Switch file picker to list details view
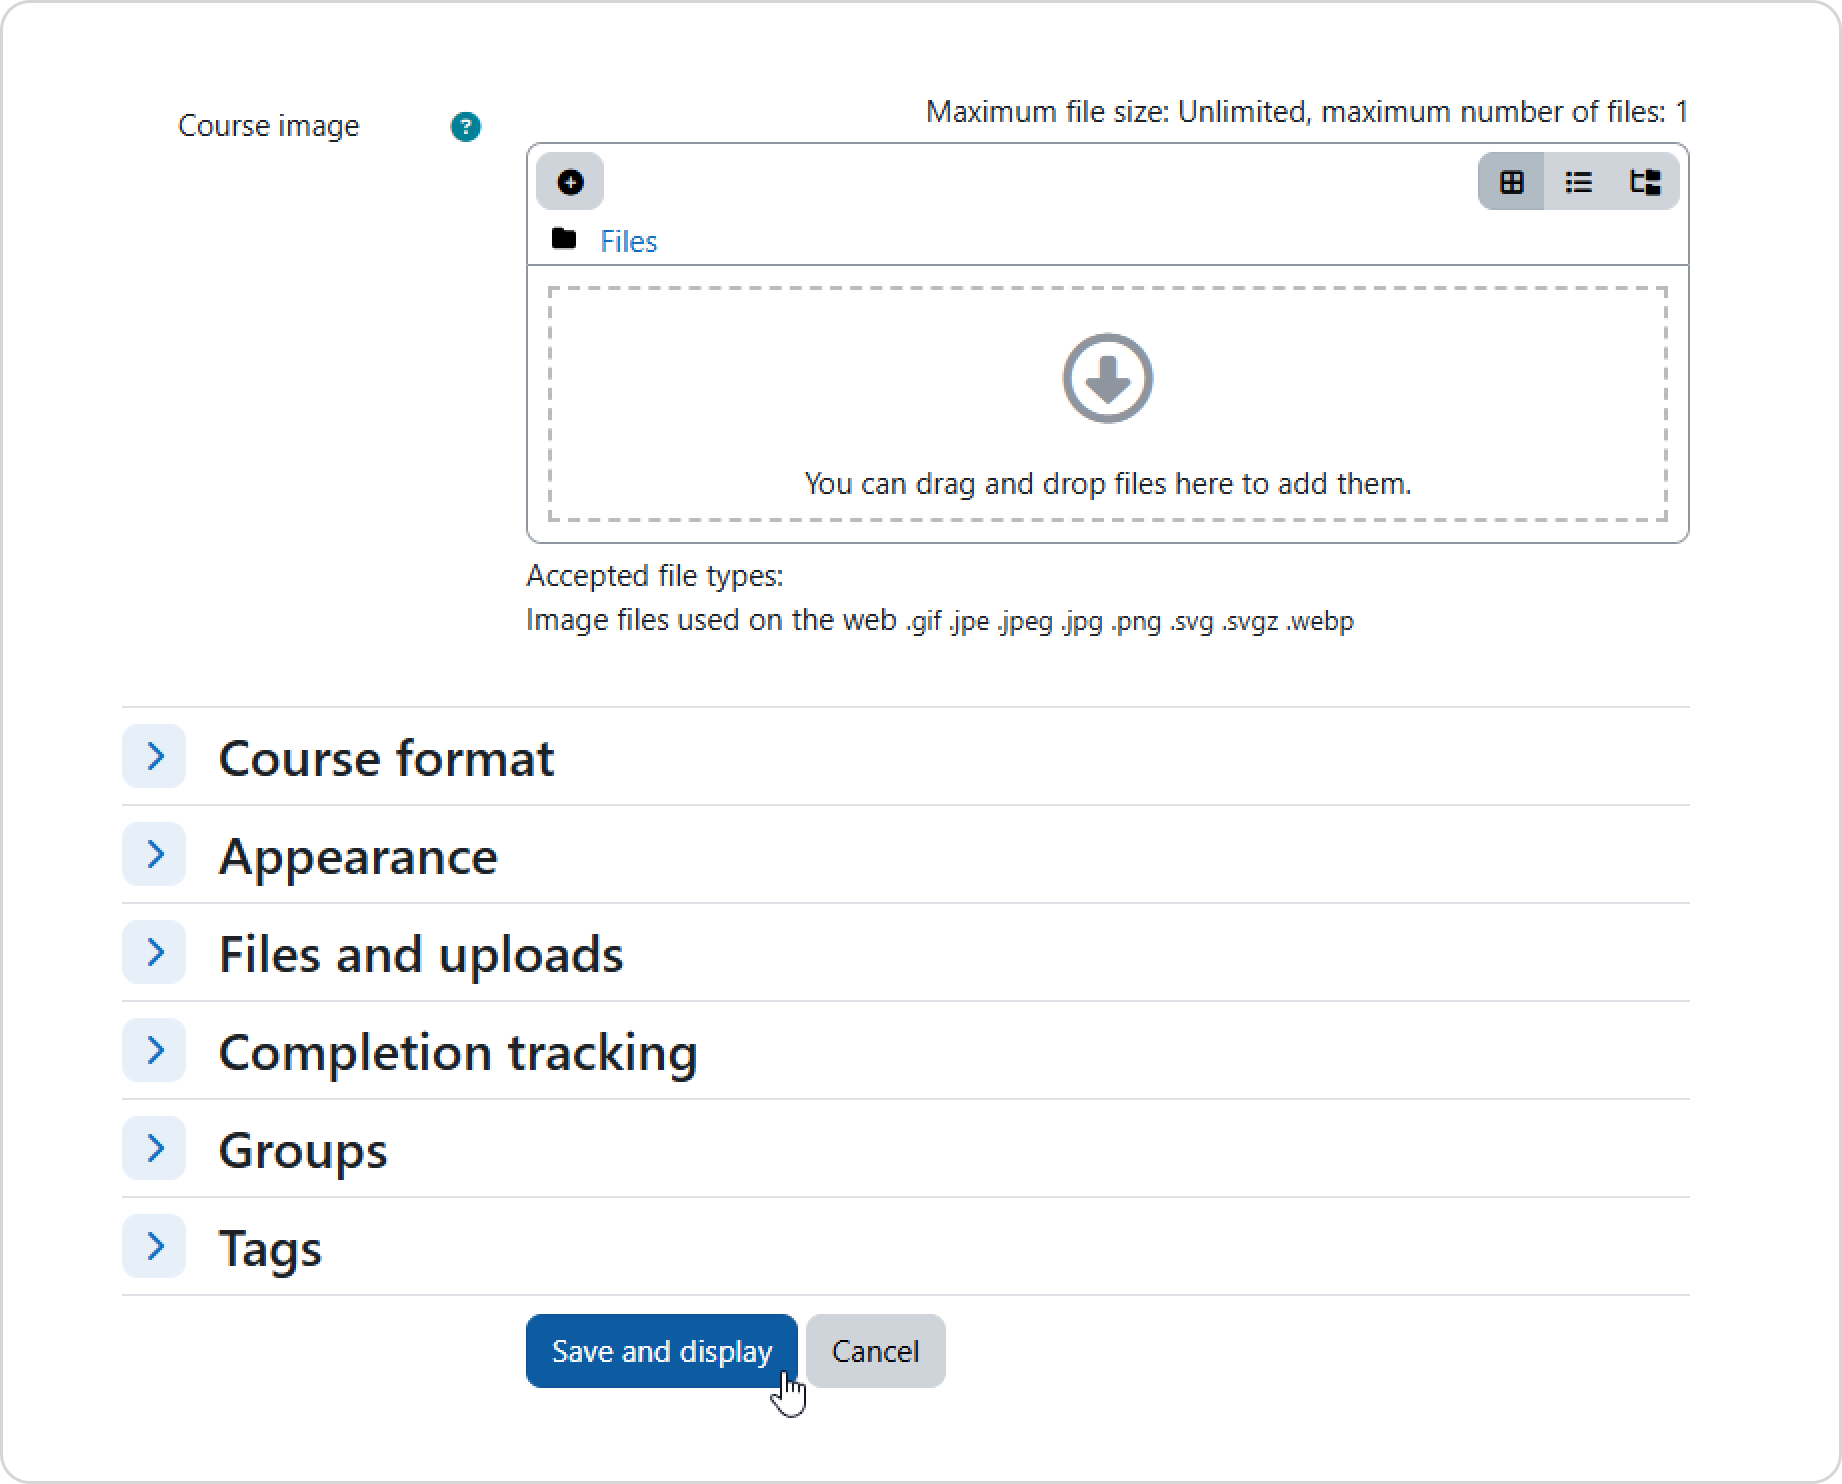Viewport: 1842px width, 1484px height. (1578, 182)
